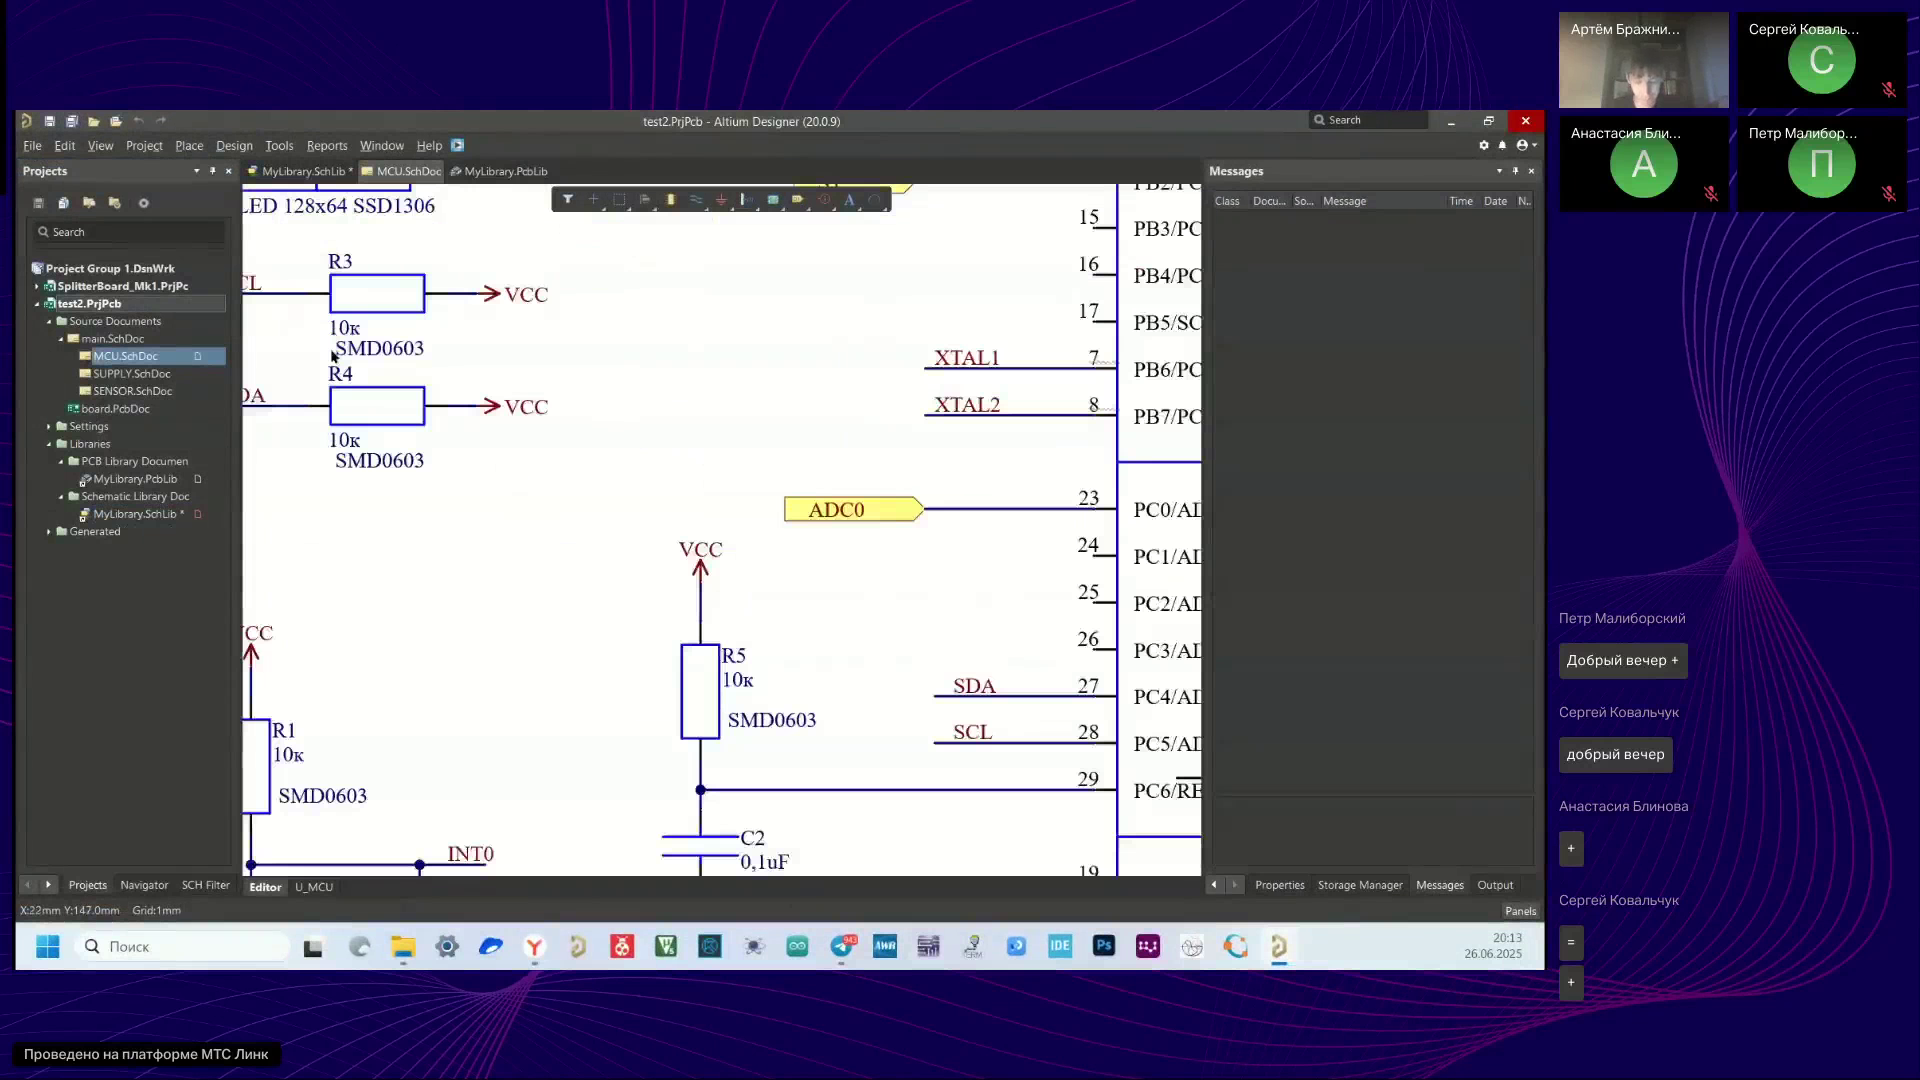Click the Save All icon in title bar
Viewport: 1920px width, 1080px height.
[x=71, y=121]
